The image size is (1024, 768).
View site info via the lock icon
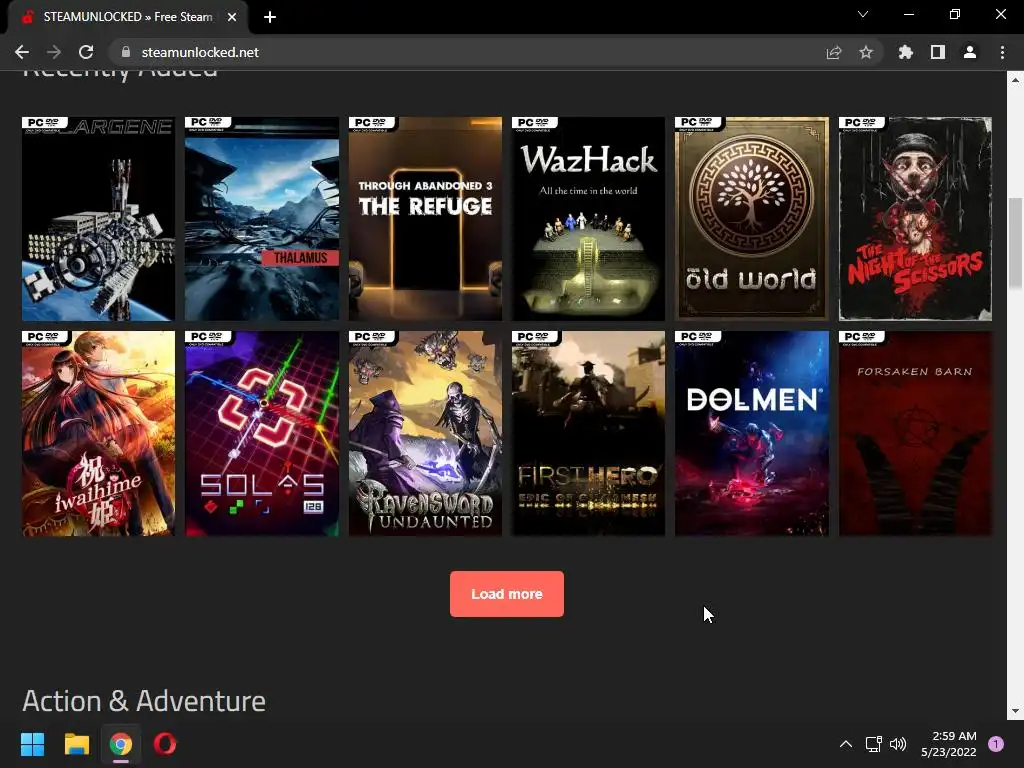[126, 52]
